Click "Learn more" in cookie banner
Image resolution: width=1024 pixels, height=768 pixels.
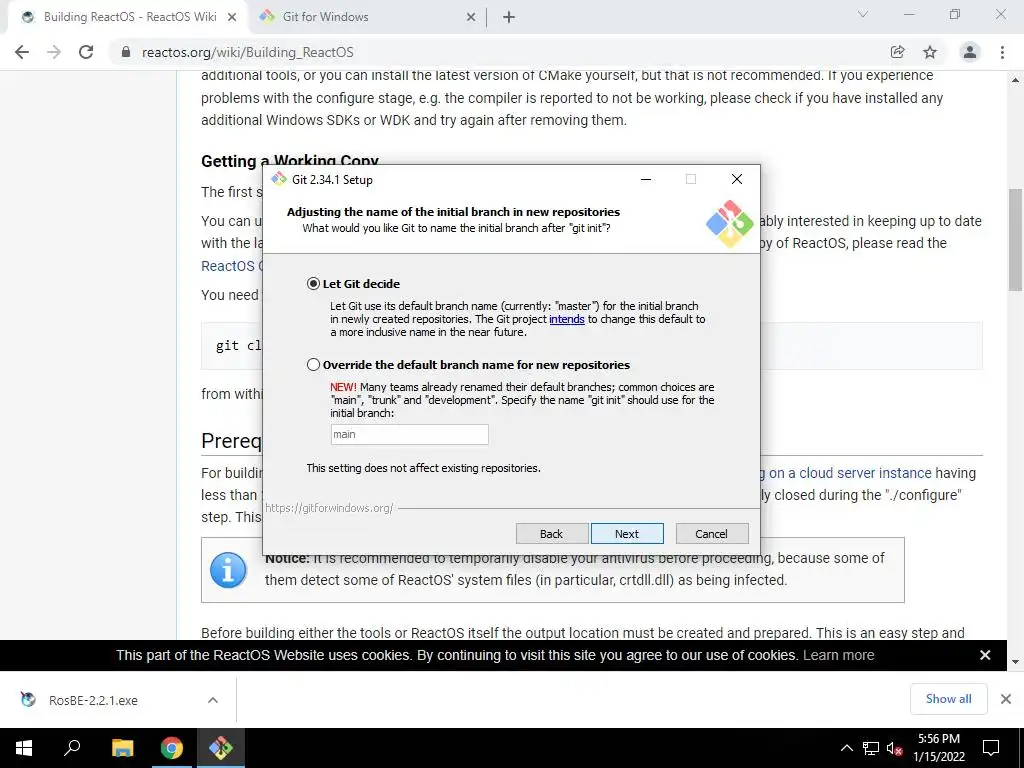click(x=839, y=655)
